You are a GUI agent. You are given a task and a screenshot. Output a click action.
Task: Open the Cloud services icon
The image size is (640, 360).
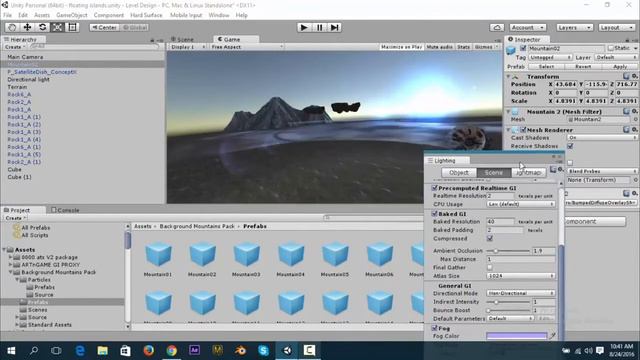(497, 27)
